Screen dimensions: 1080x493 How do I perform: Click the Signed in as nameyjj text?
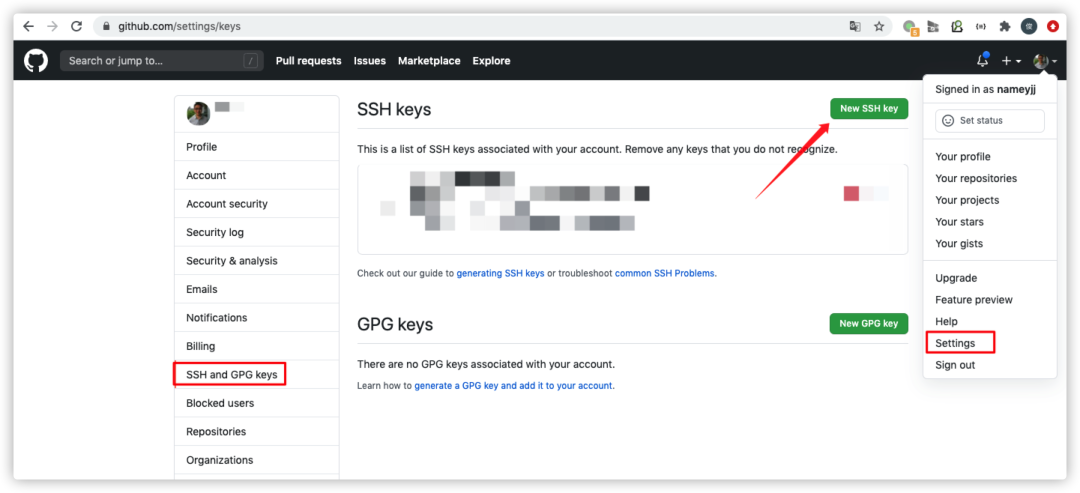(x=986, y=90)
